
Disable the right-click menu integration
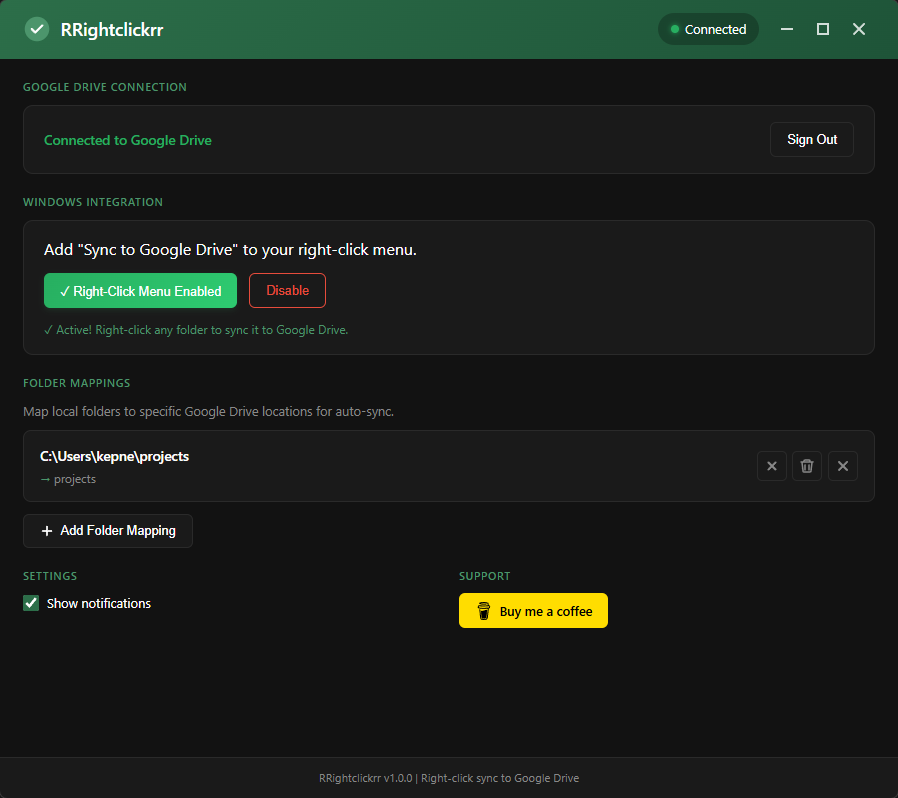287,290
